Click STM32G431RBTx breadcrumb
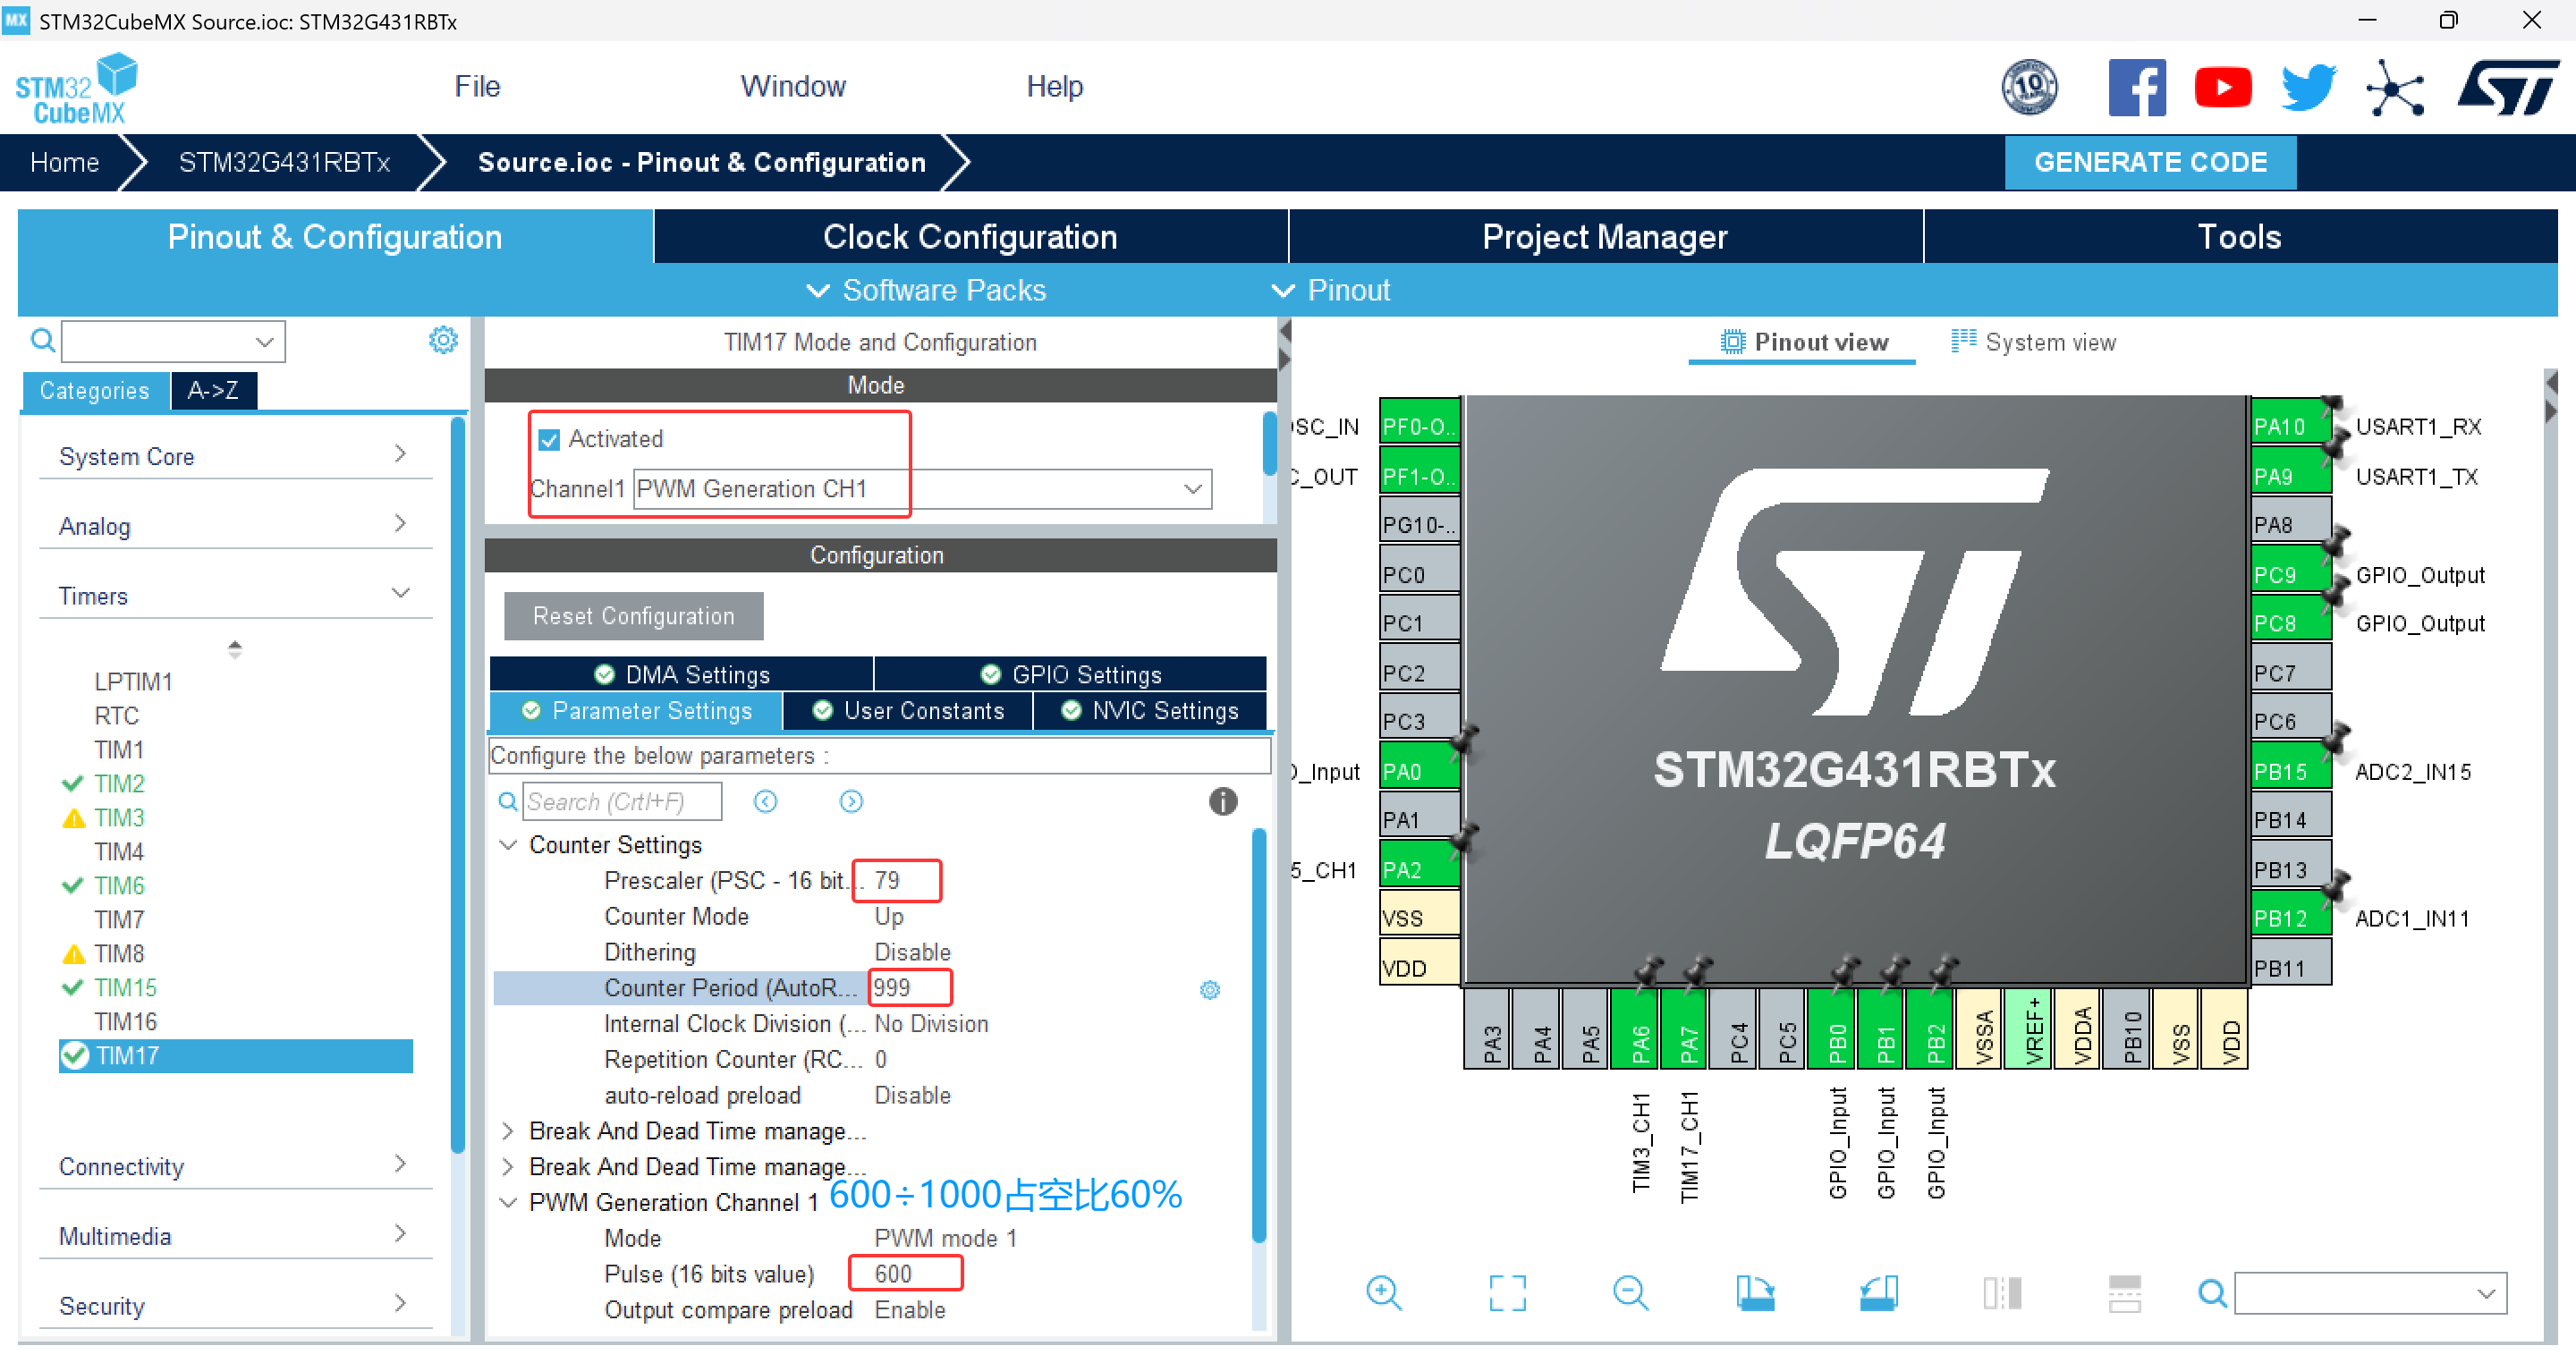This screenshot has height=1363, width=2576. click(284, 162)
